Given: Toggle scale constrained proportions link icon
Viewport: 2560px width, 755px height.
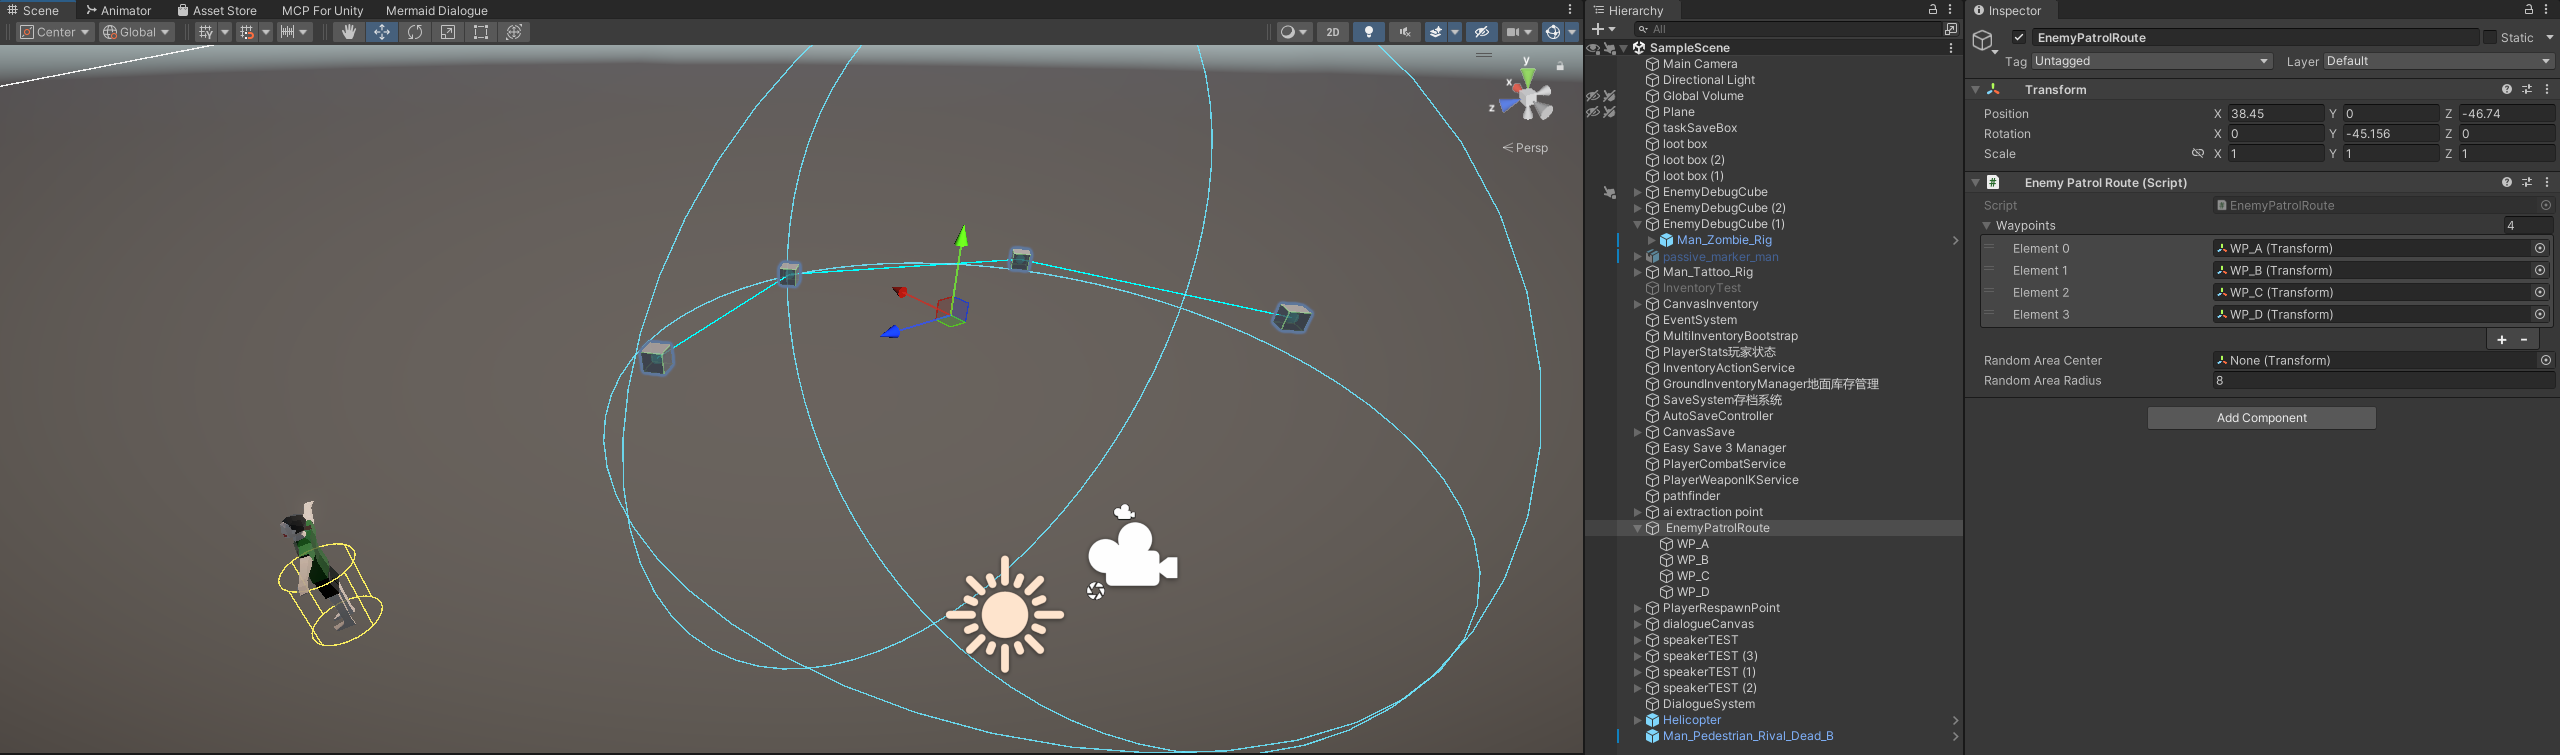Looking at the screenshot, I should (x=2198, y=153).
